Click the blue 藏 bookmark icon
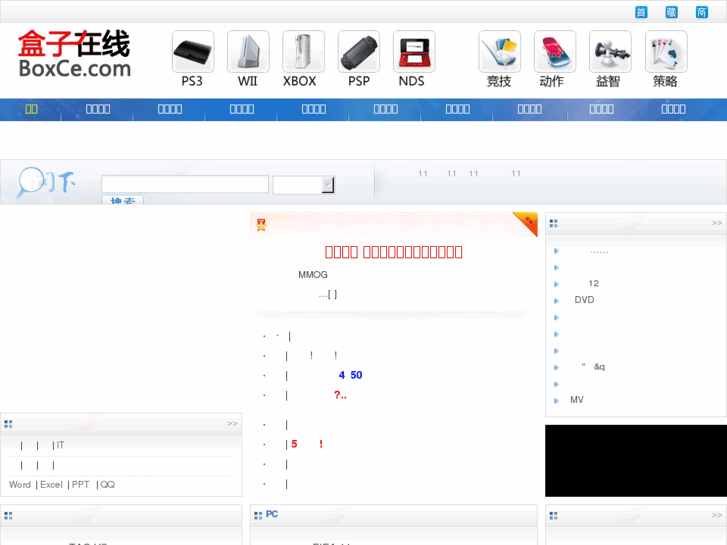Viewport: 727px width, 545px height. coord(671,12)
